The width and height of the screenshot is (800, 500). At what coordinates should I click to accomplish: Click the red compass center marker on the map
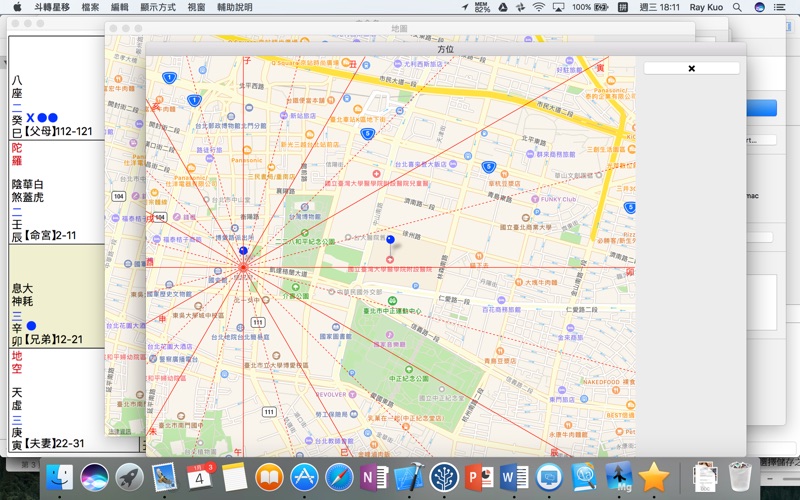tap(243, 268)
